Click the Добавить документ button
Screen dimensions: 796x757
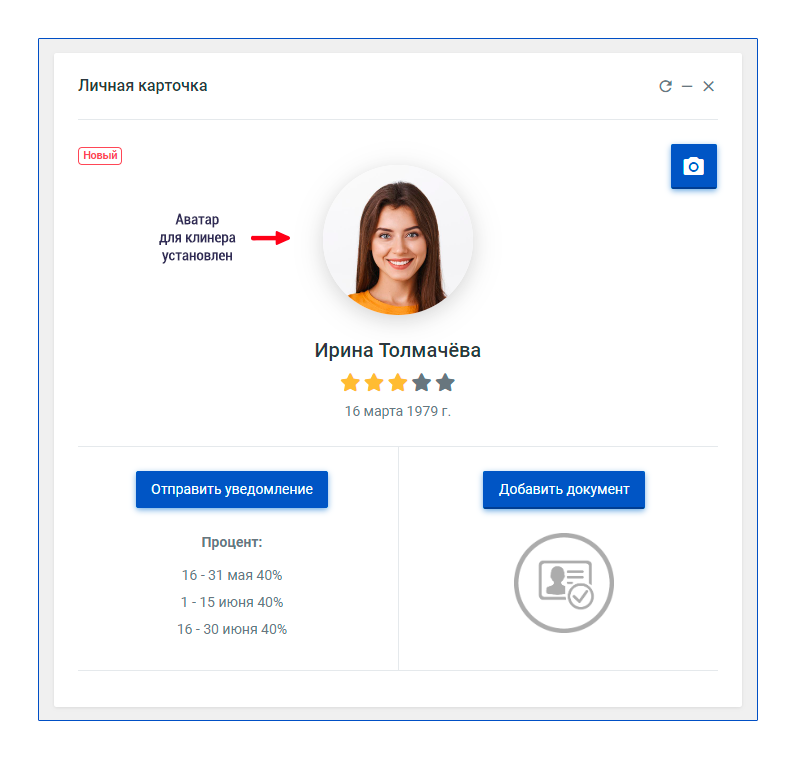coord(563,489)
